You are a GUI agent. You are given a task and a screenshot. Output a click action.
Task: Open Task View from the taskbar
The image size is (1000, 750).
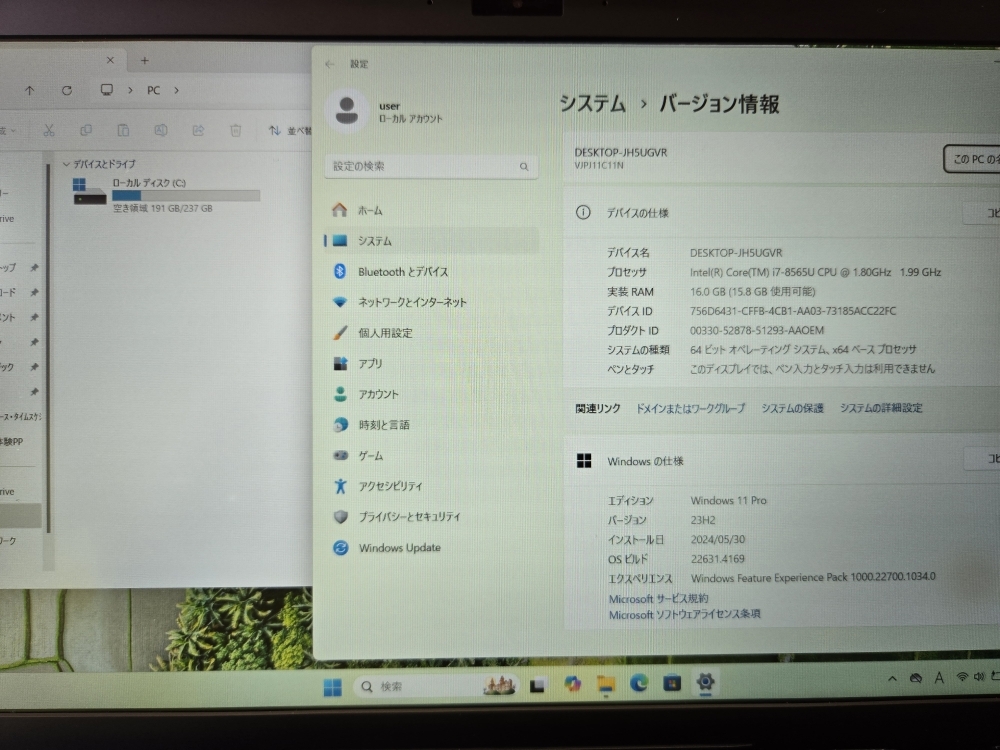click(x=538, y=685)
